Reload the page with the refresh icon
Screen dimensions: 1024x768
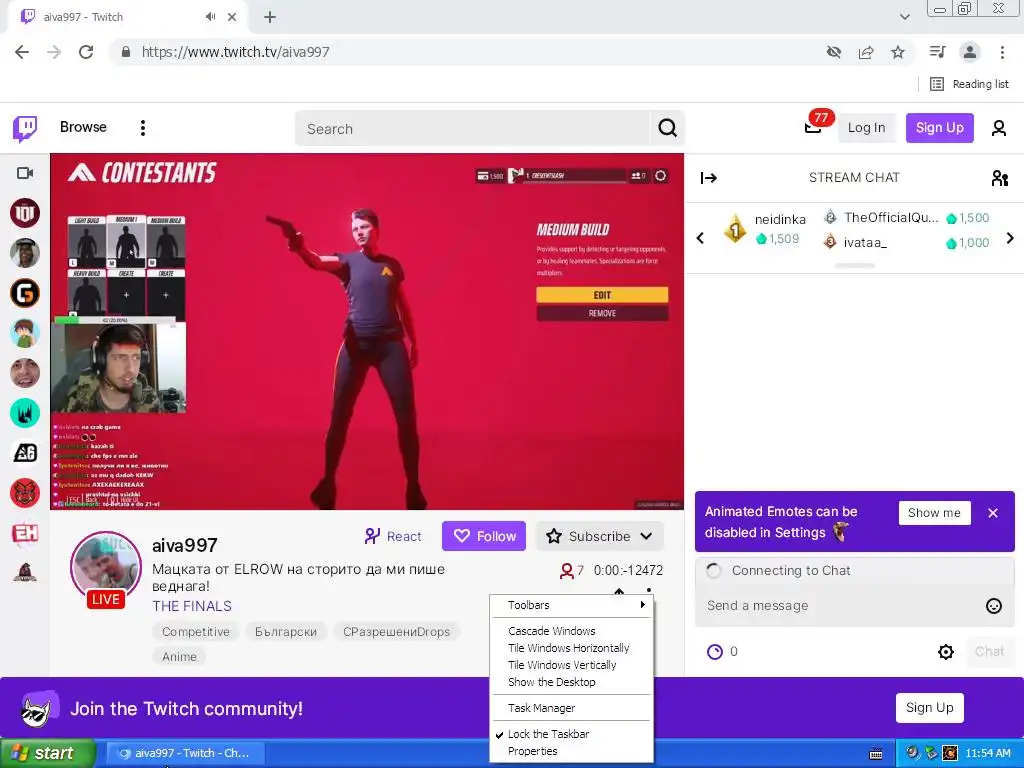point(86,52)
